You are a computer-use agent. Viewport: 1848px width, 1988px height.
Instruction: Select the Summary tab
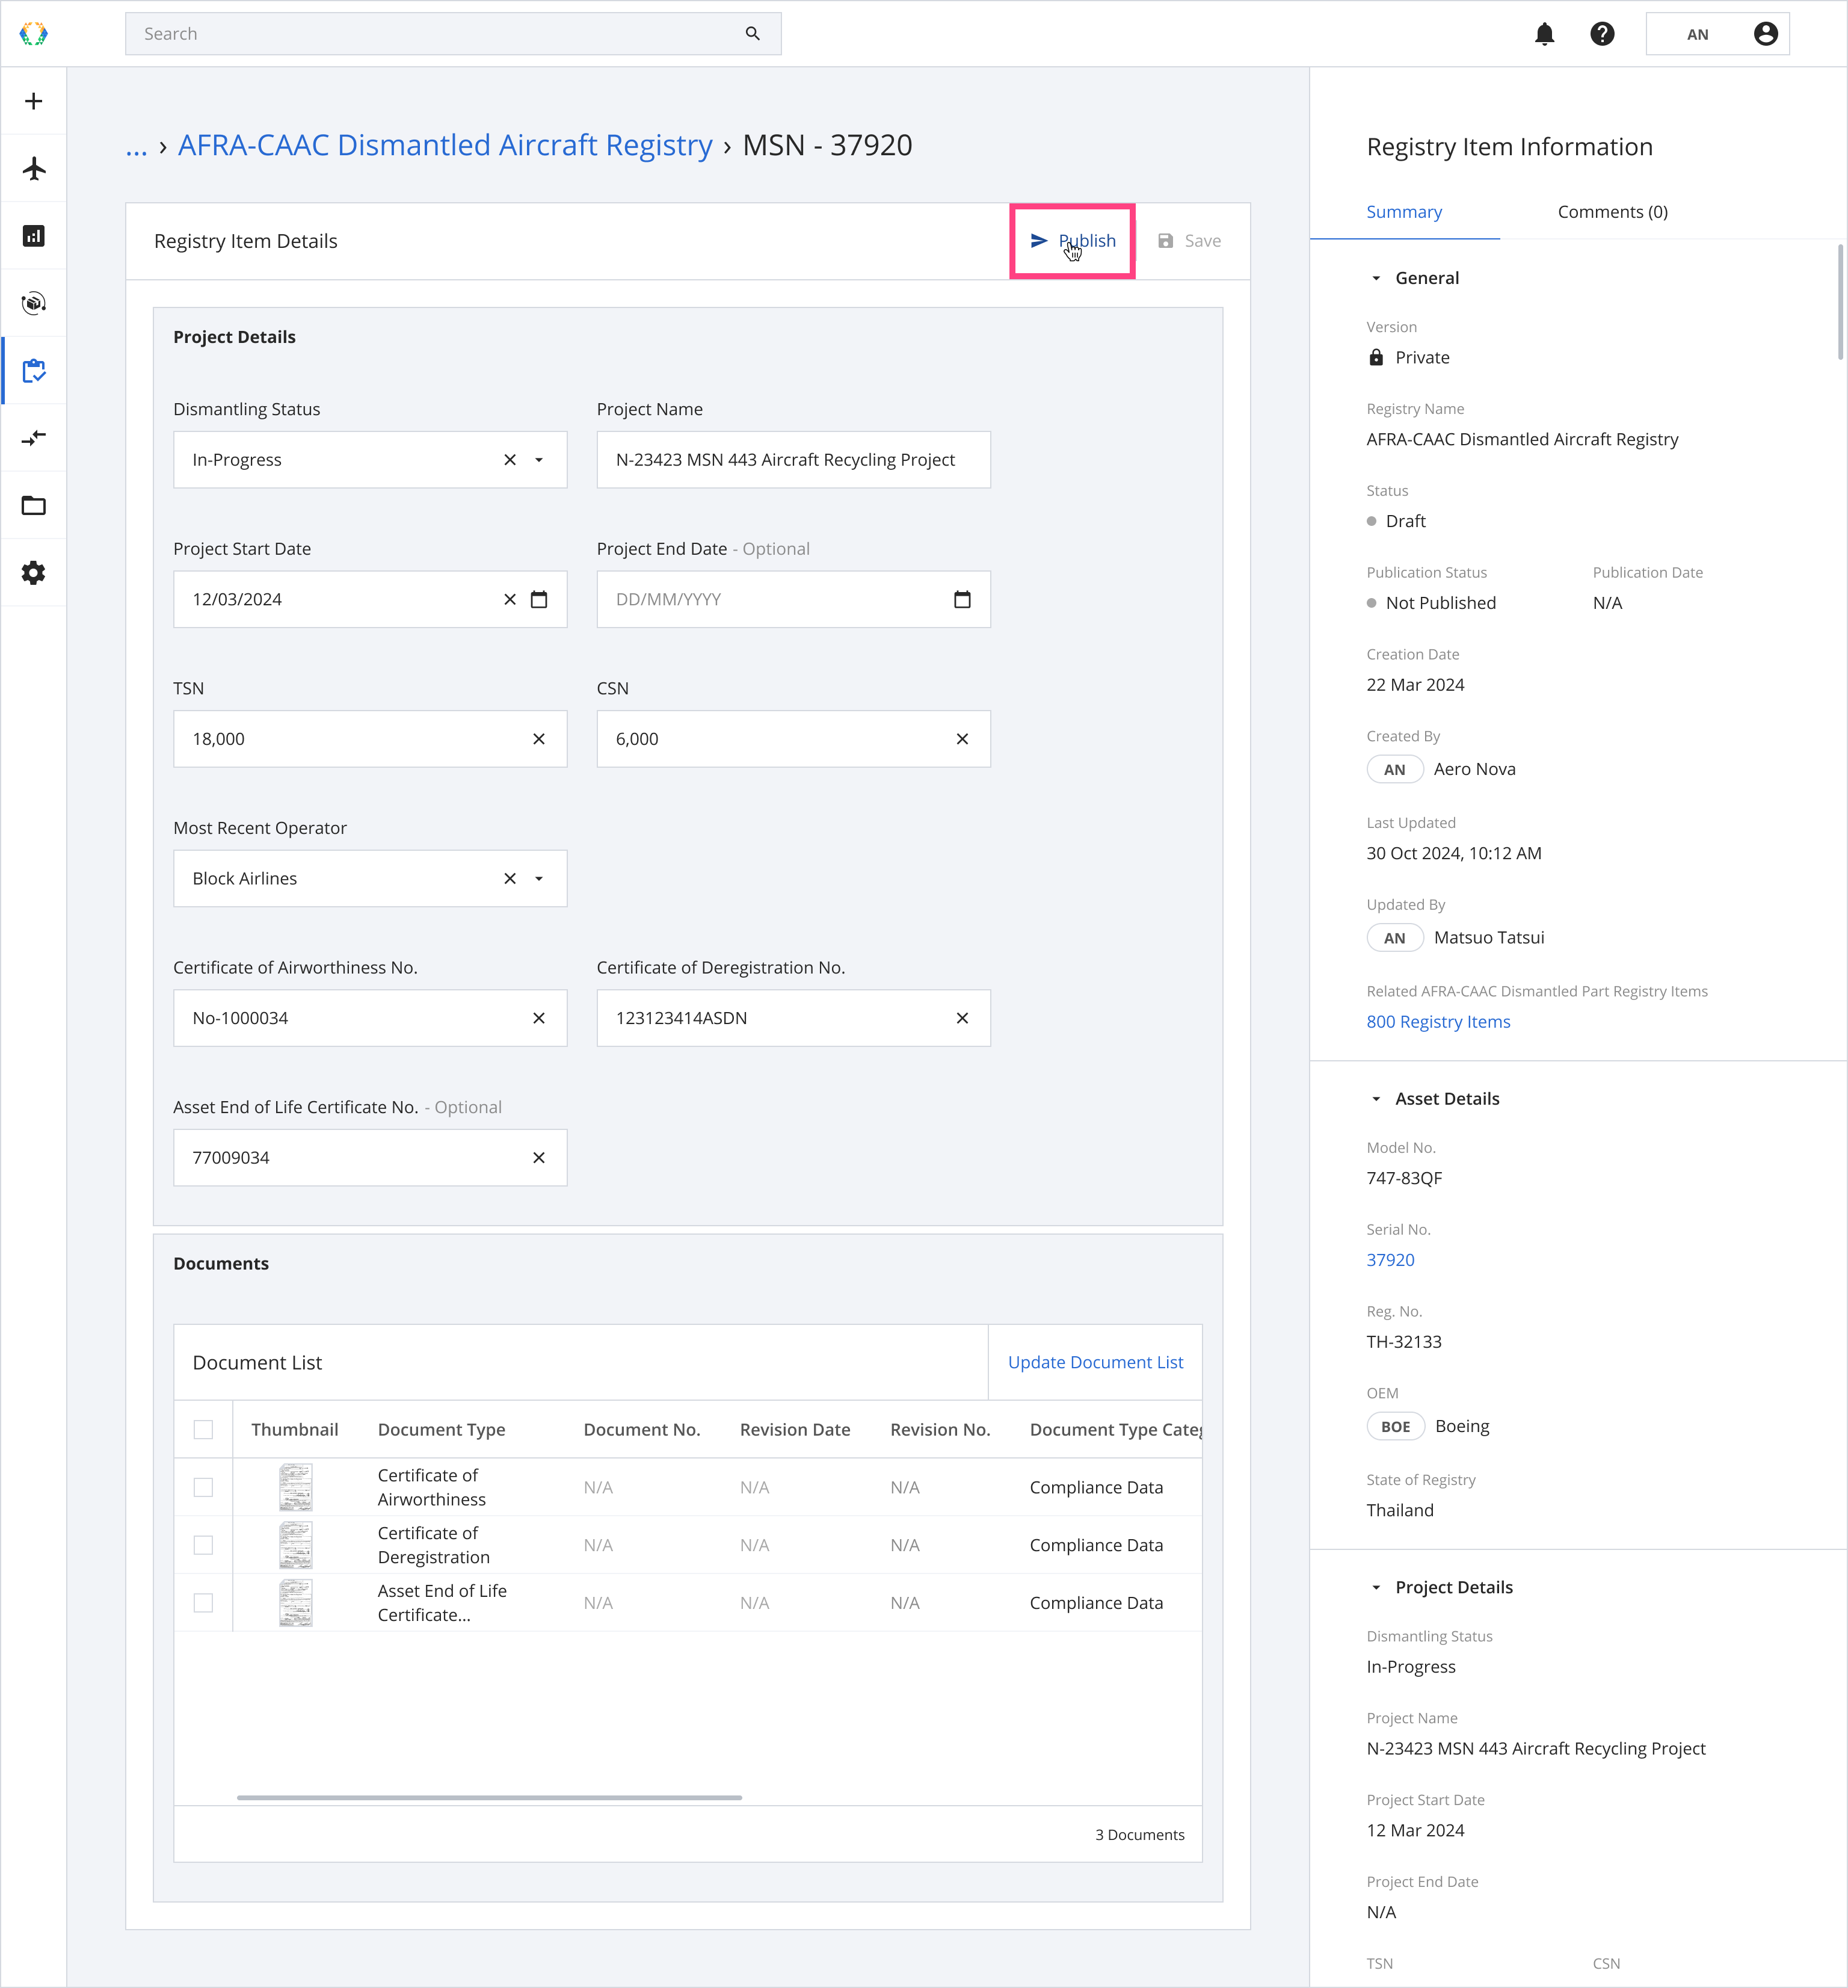[1403, 212]
